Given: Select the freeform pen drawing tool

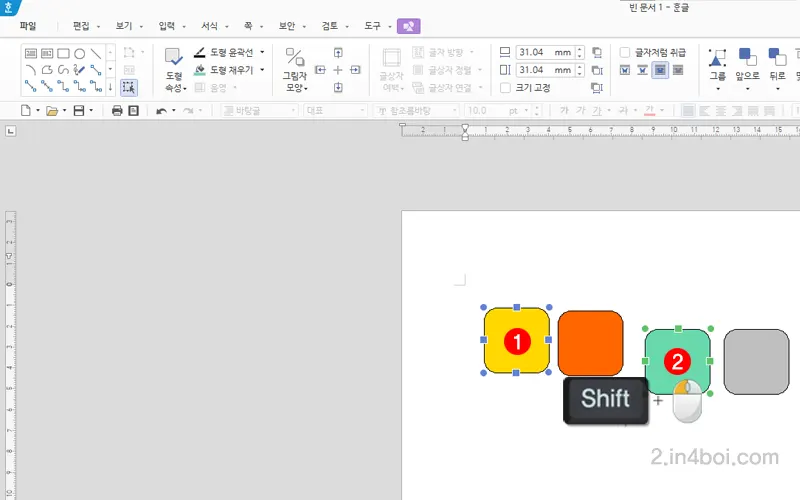Looking at the screenshot, I should (80, 69).
